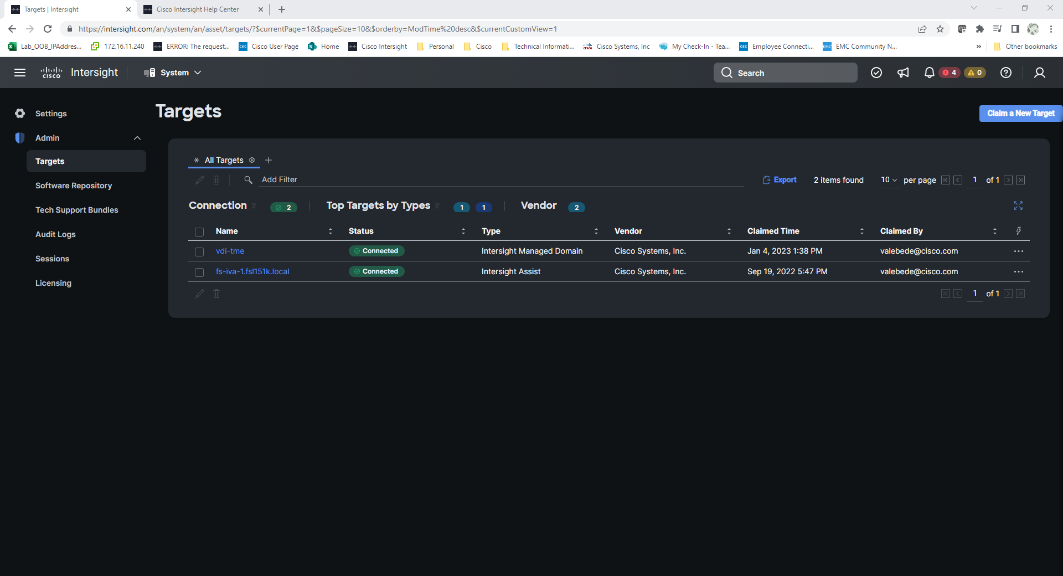The height and width of the screenshot is (576, 1063).
Task: Open Software Repository
Action: point(73,186)
